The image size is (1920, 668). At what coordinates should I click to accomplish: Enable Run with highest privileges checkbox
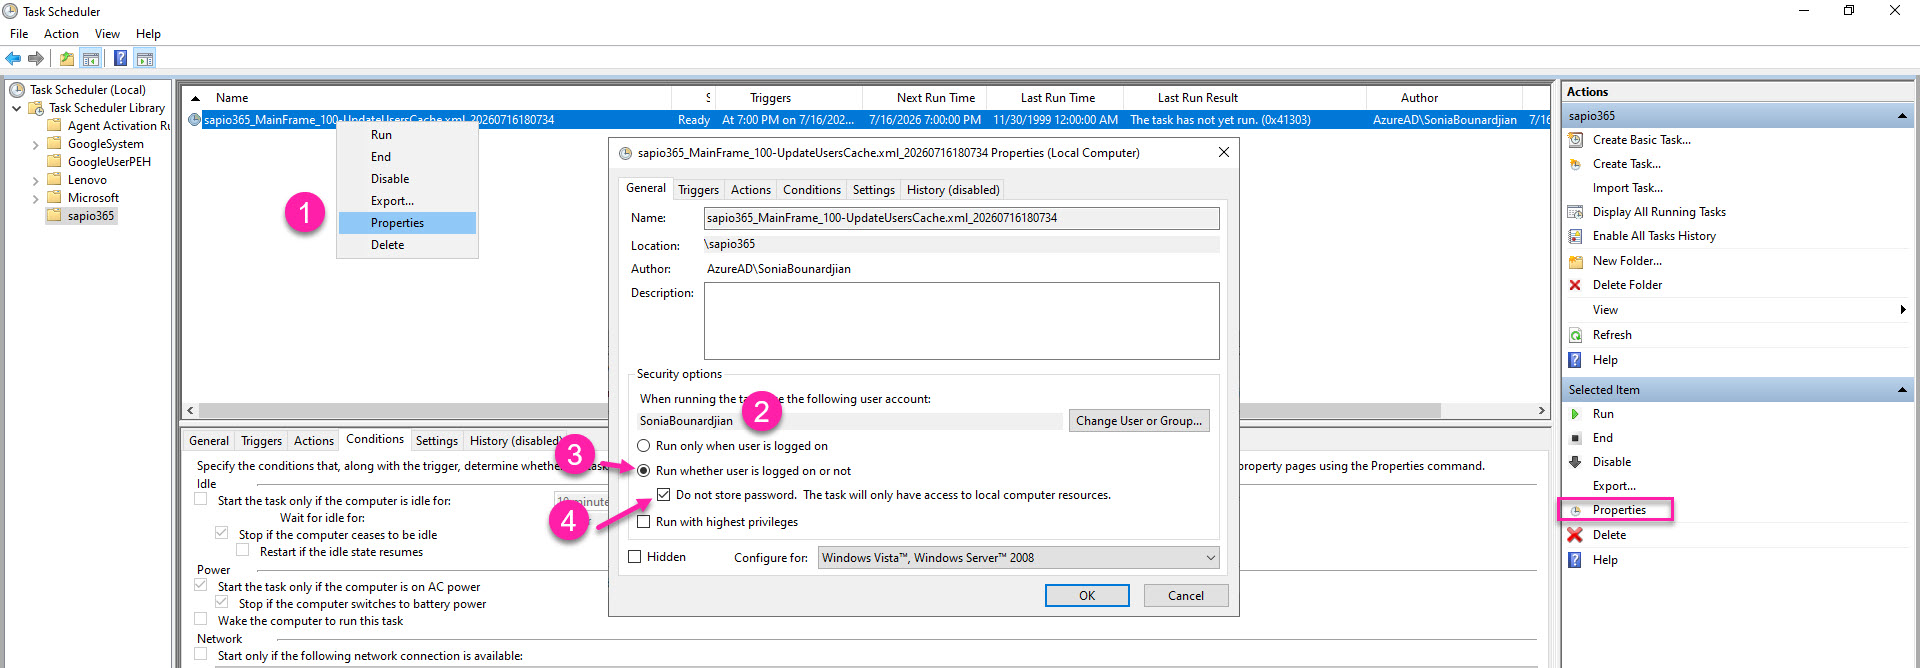(644, 522)
